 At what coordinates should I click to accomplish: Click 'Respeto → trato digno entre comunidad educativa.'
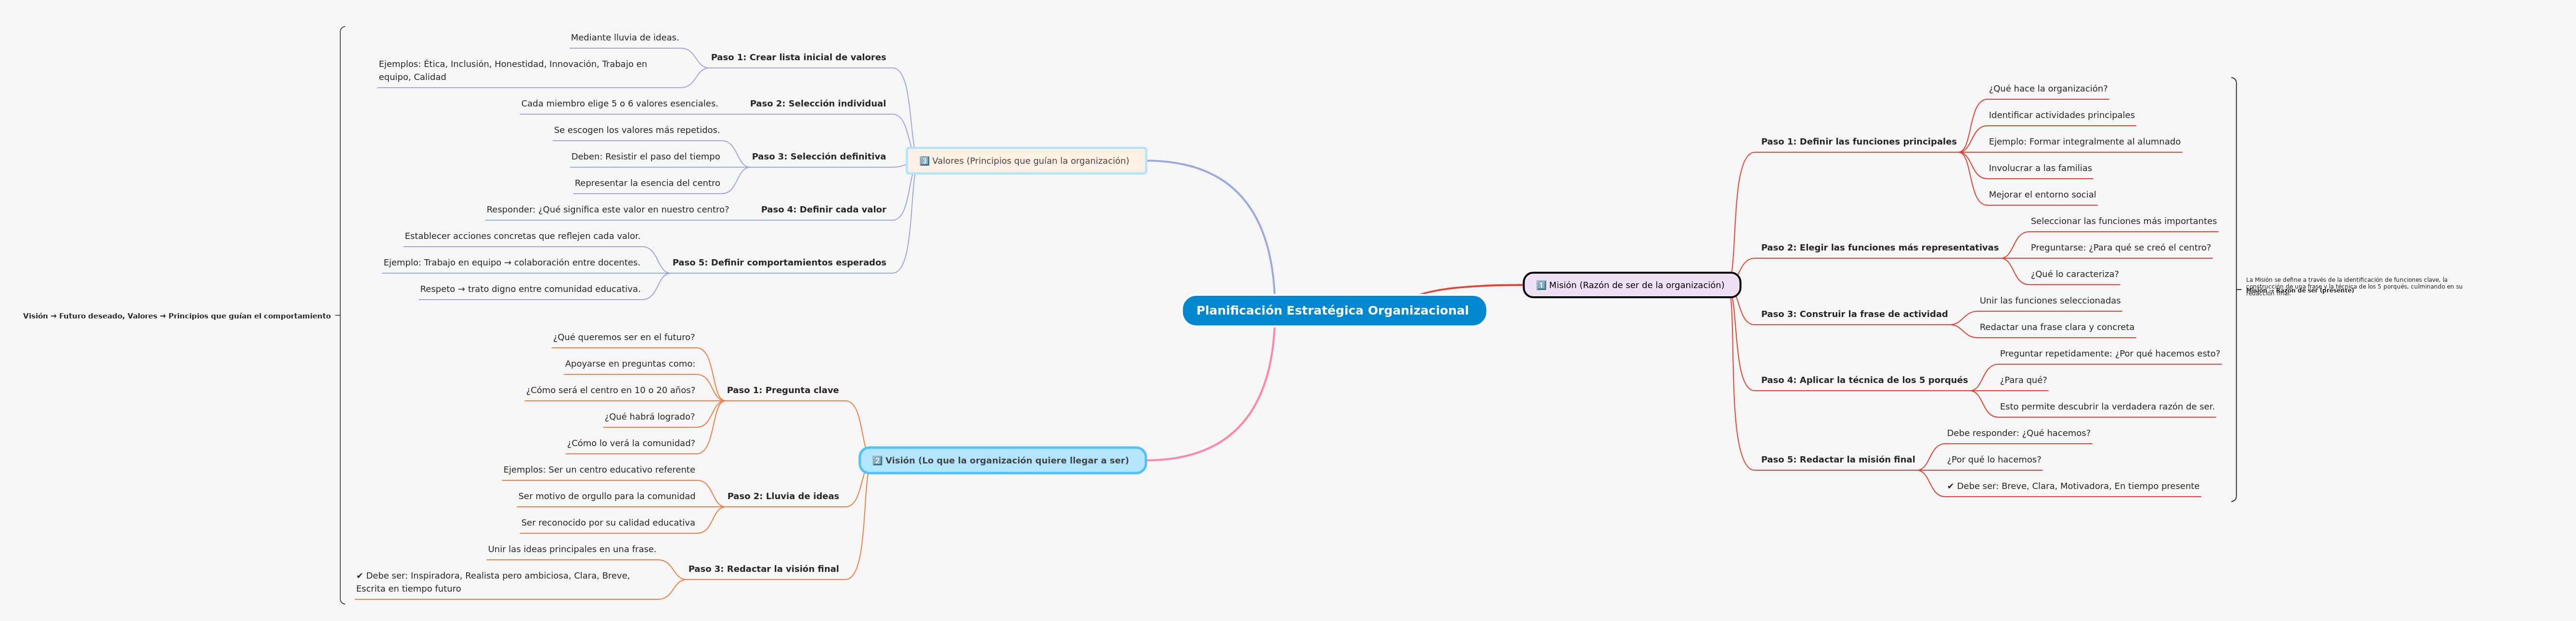click(x=530, y=289)
